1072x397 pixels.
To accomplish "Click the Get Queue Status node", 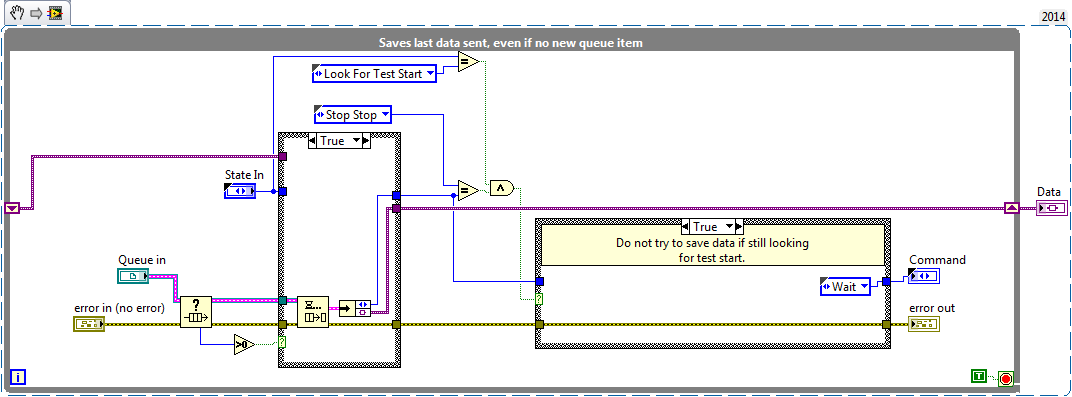I will [196, 312].
